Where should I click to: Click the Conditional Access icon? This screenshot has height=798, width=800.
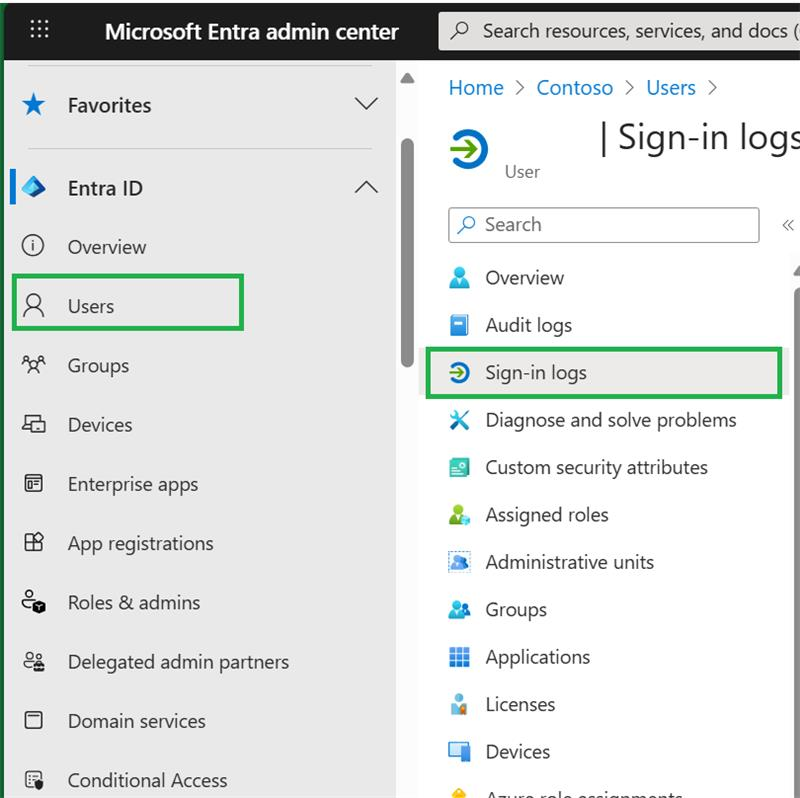click(x=34, y=780)
